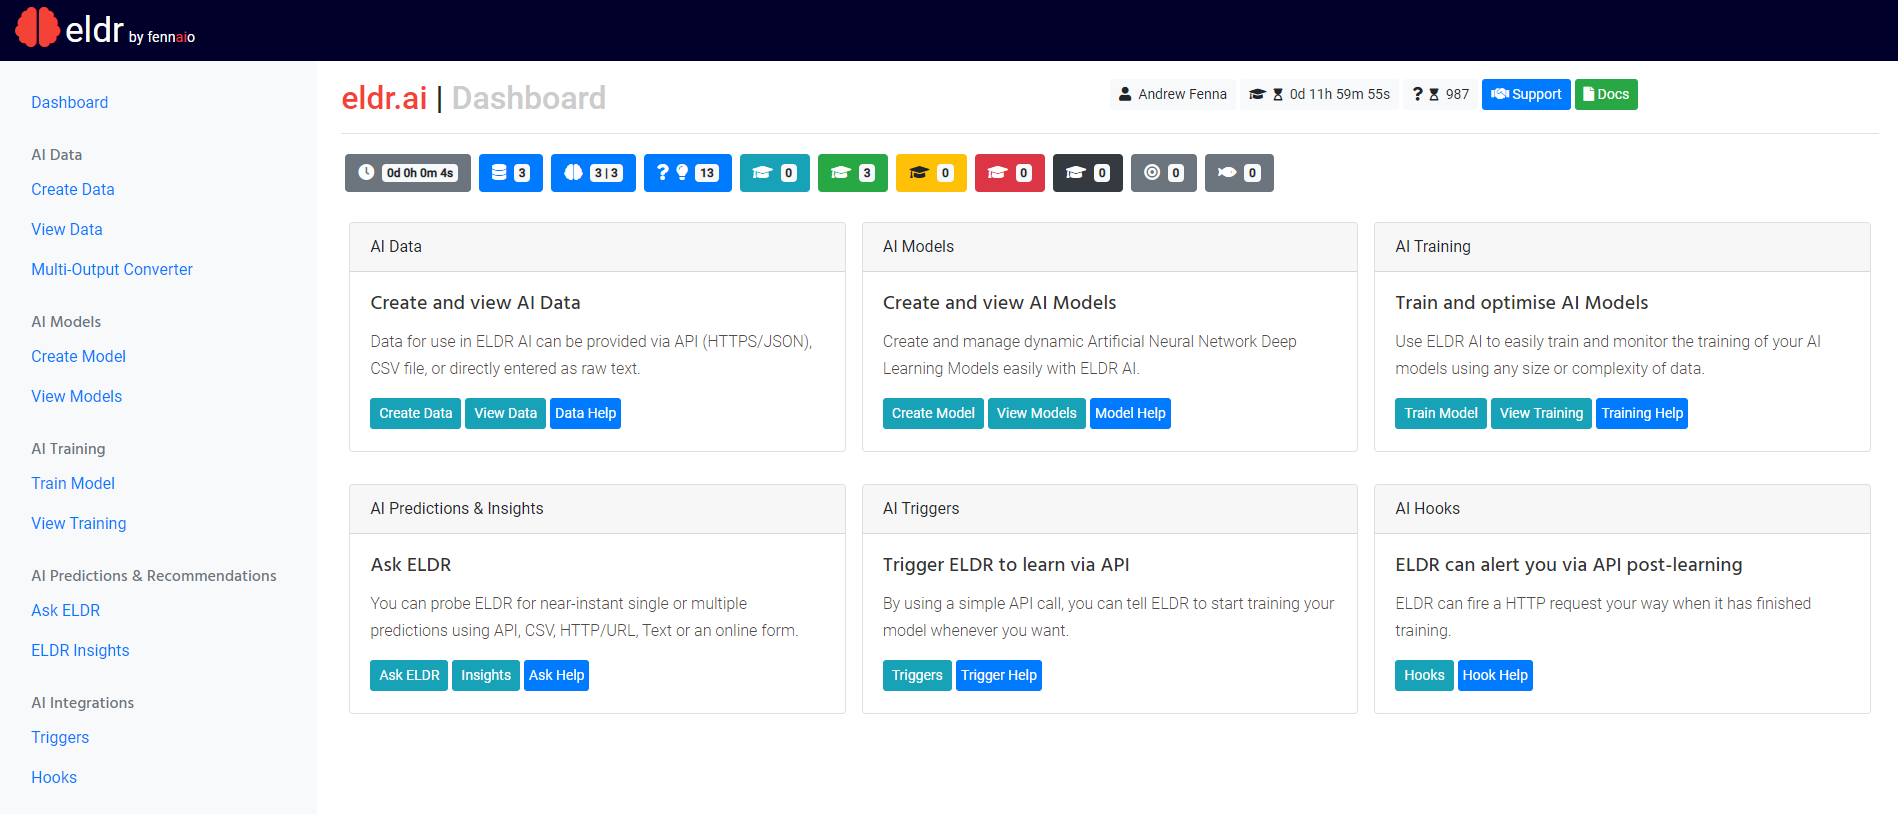This screenshot has width=1898, height=814.
Task: Click View Data button in AI Data card
Action: tap(506, 413)
